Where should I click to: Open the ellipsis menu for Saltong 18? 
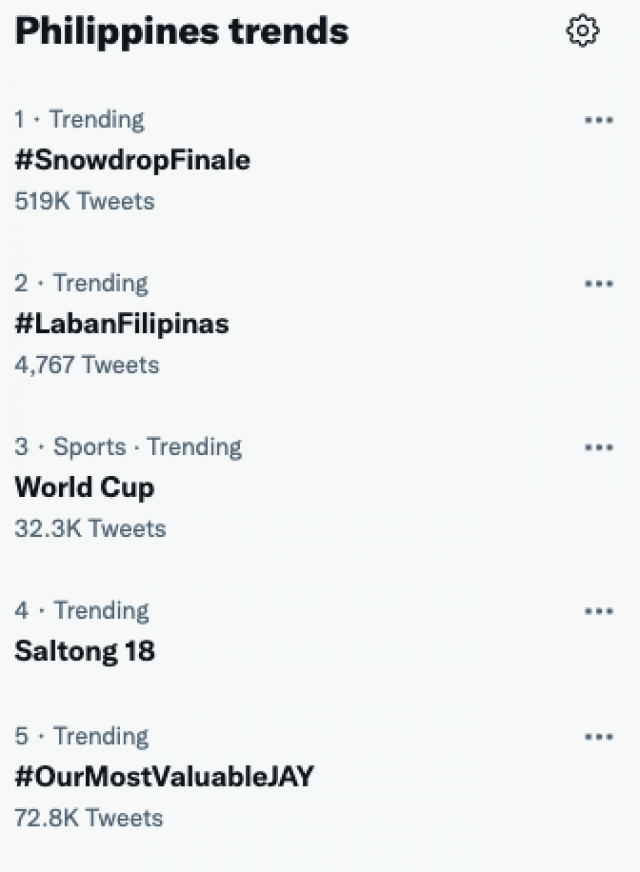tap(598, 611)
